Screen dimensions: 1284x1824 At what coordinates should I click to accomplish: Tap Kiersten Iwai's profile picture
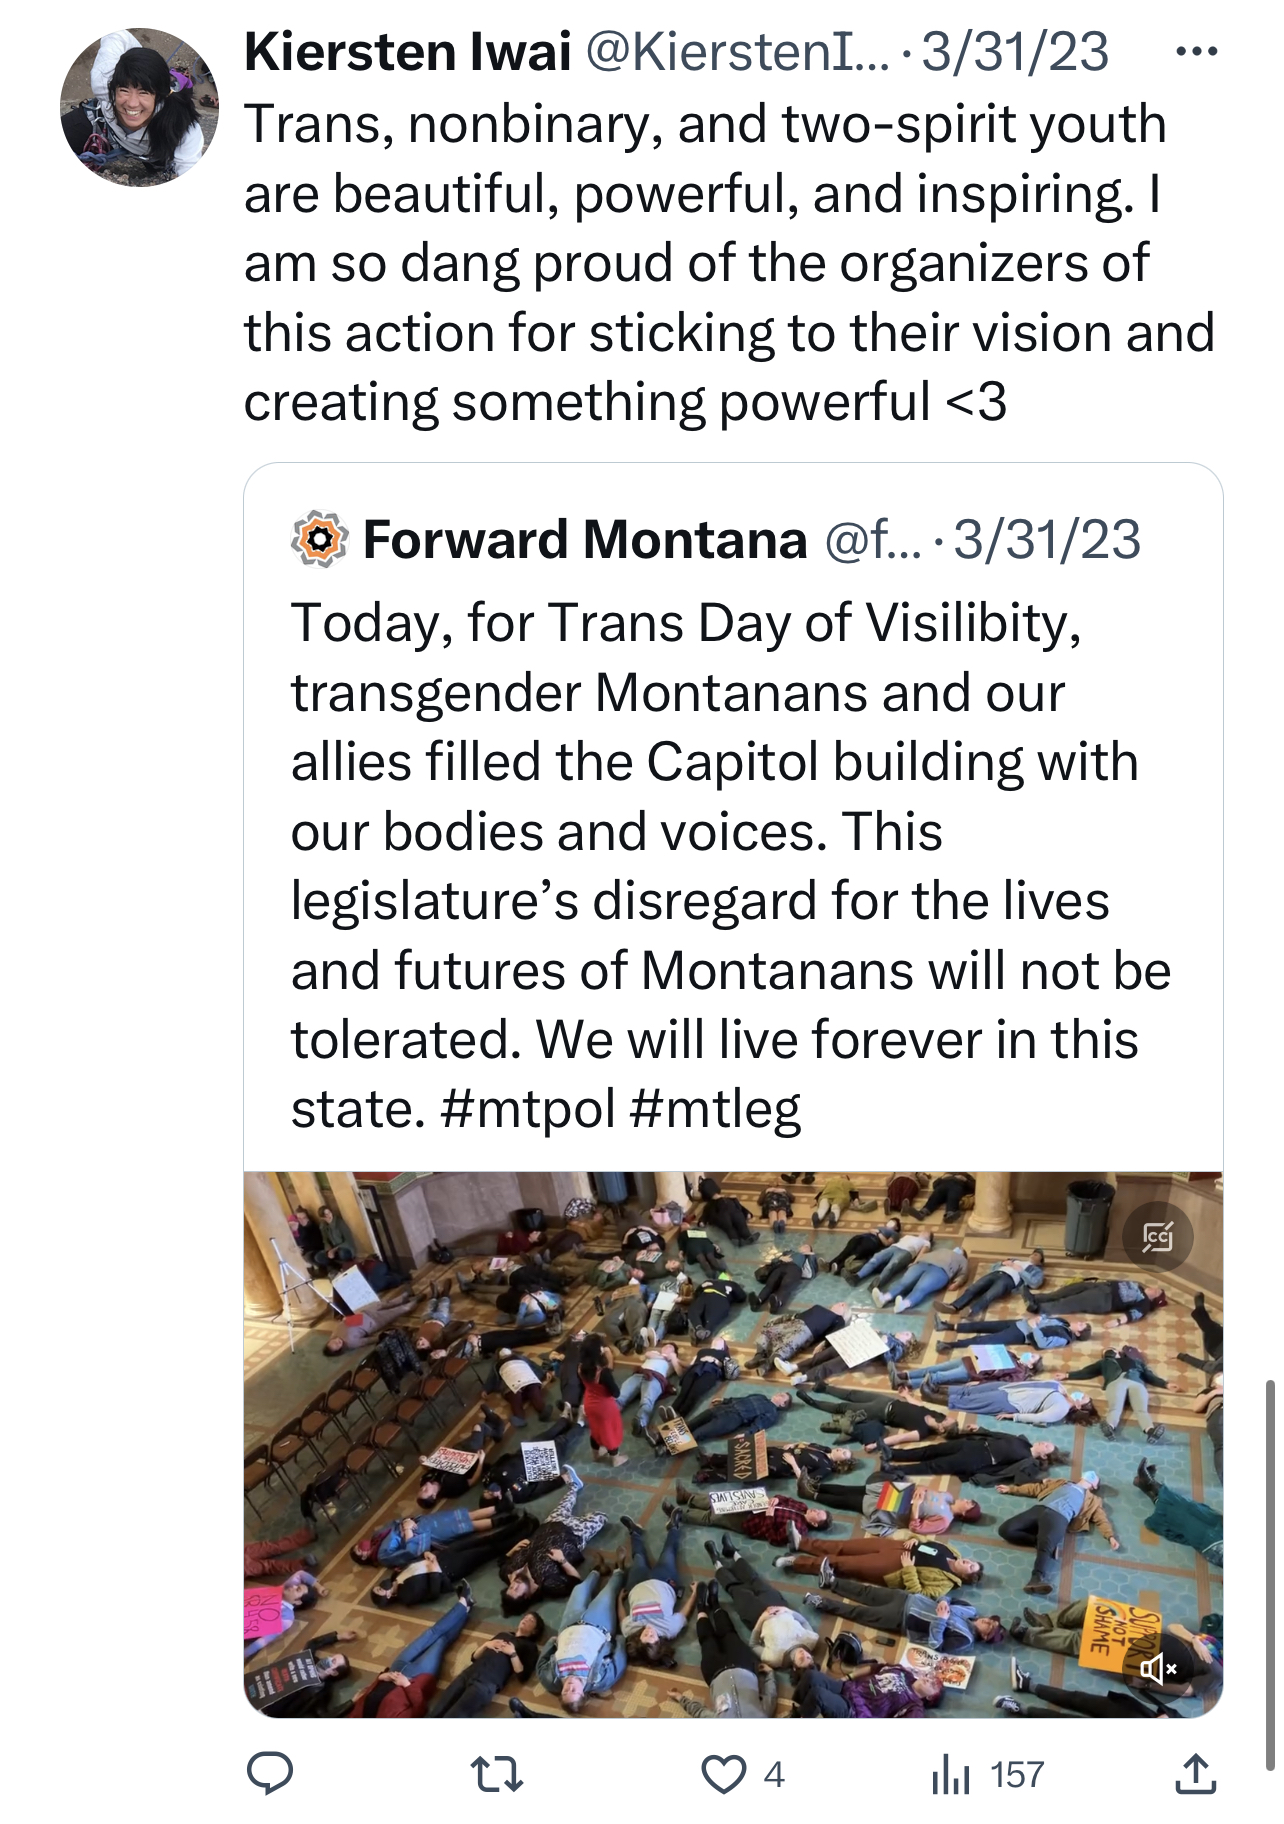pos(139,107)
